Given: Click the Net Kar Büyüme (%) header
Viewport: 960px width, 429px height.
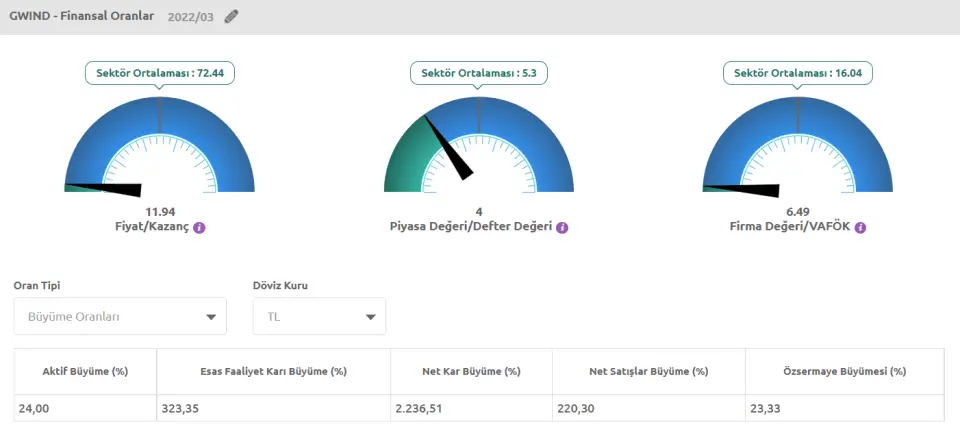Looking at the screenshot, I should point(471,371).
